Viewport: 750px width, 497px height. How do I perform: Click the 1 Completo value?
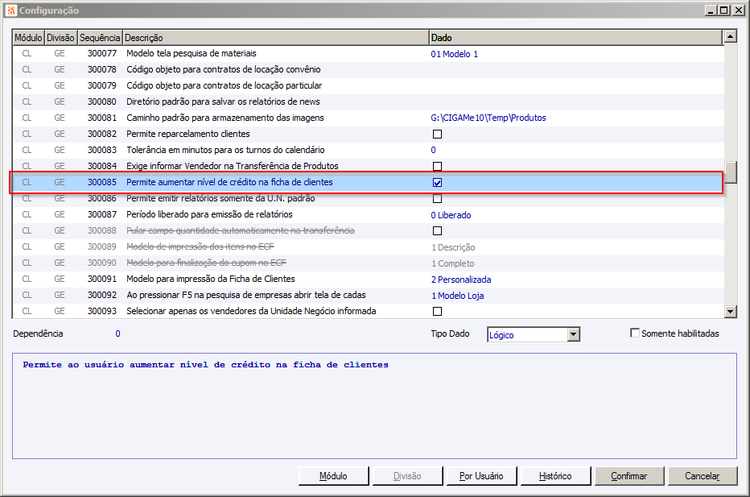[x=452, y=264]
